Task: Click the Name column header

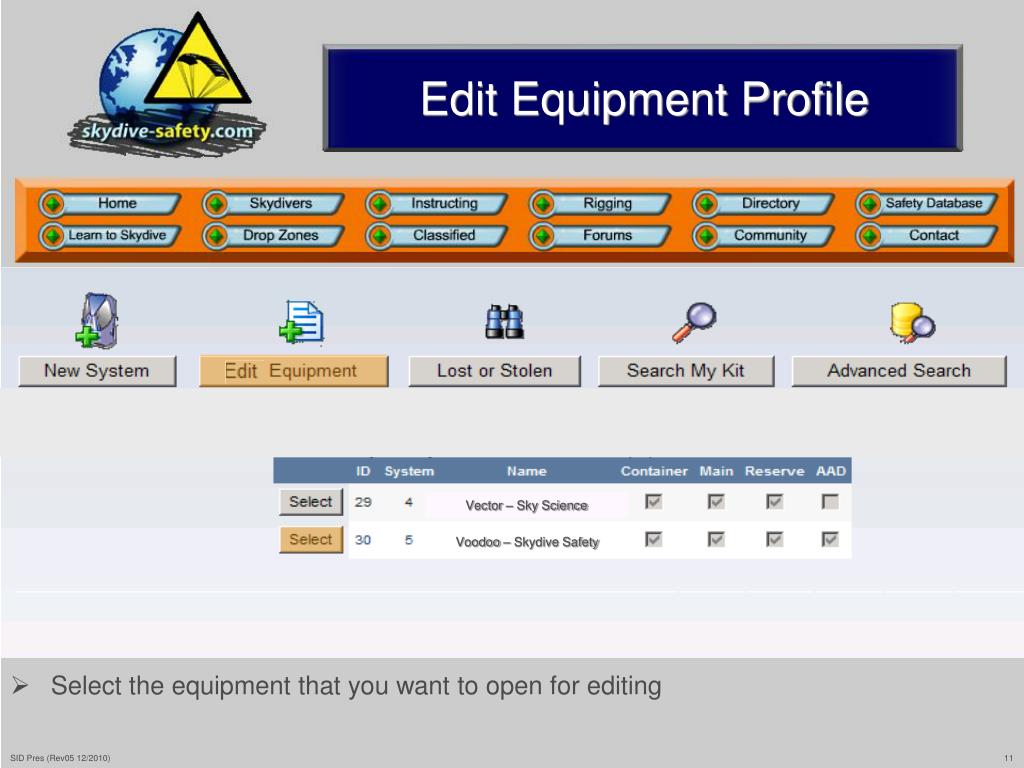Action: (x=526, y=471)
